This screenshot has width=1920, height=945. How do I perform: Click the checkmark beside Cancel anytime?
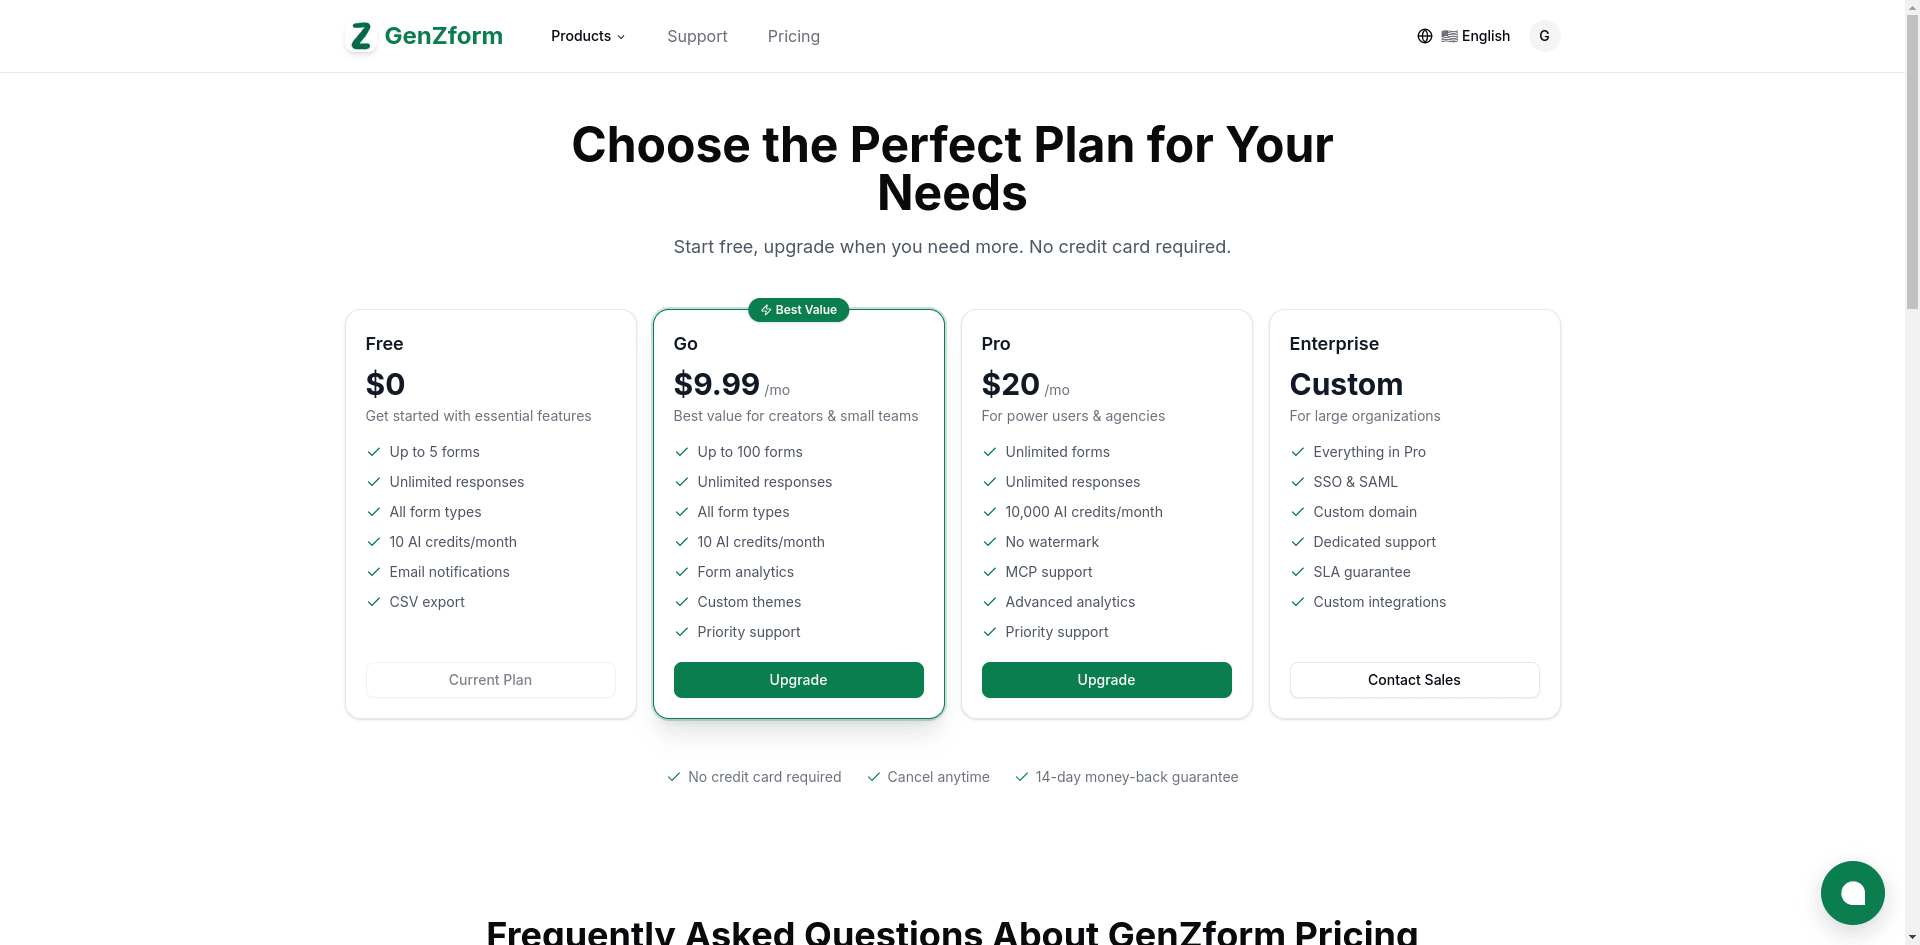coord(872,777)
